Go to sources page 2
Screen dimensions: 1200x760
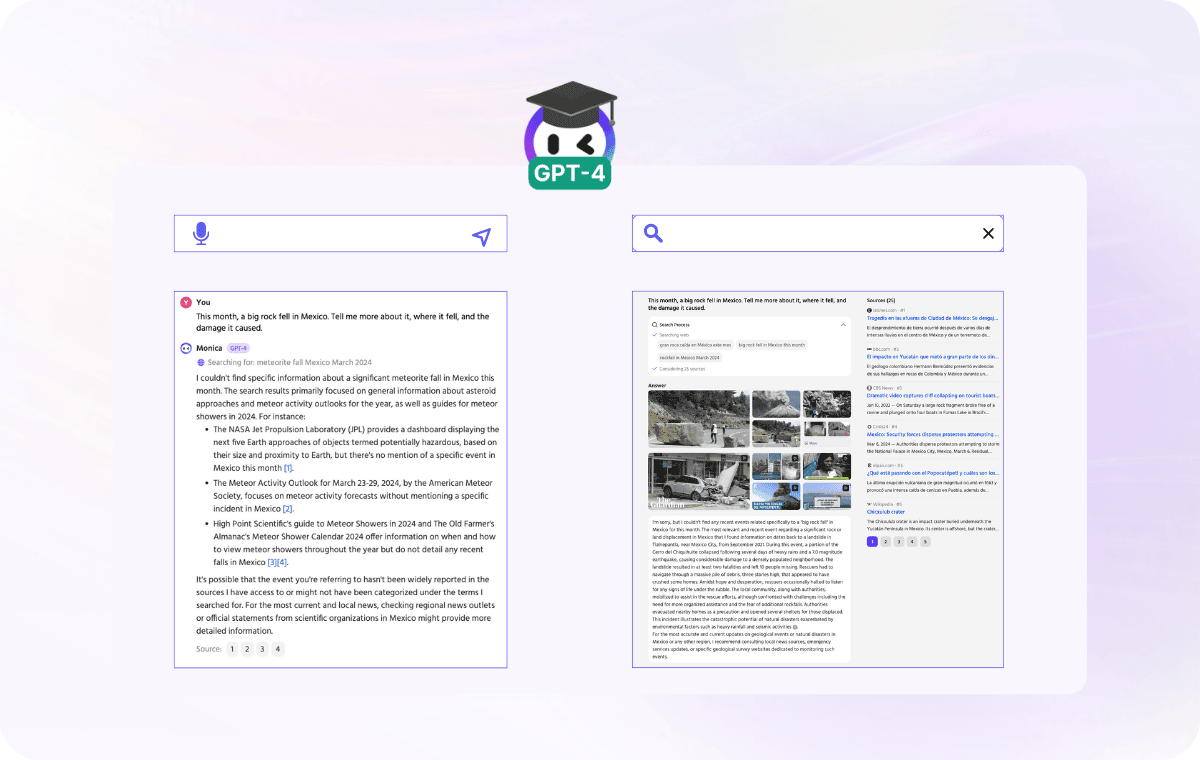(885, 541)
